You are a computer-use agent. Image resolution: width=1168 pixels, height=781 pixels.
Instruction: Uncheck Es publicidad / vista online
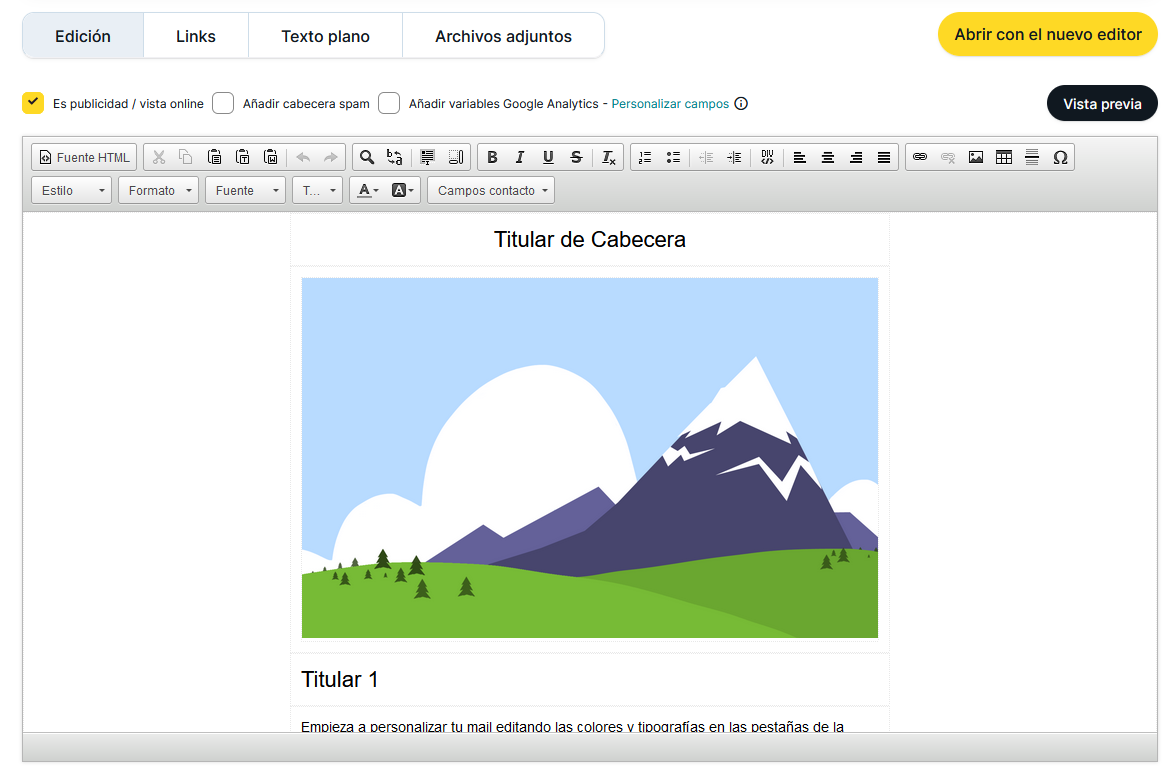coord(33,103)
